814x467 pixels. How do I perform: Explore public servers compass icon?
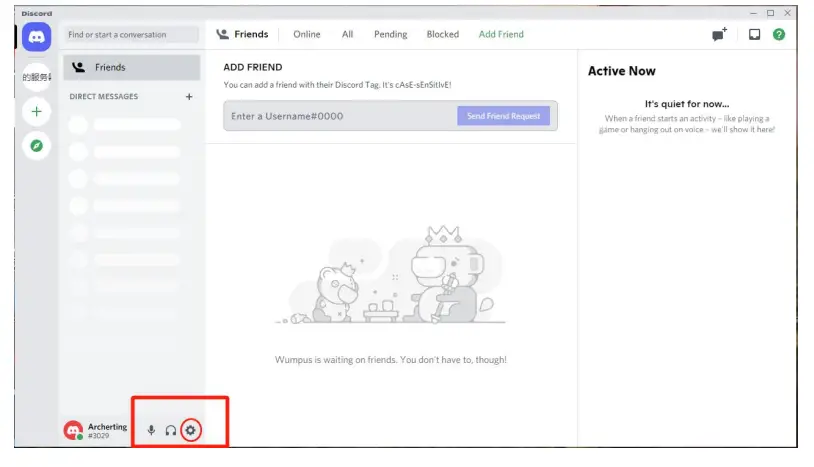[36, 146]
